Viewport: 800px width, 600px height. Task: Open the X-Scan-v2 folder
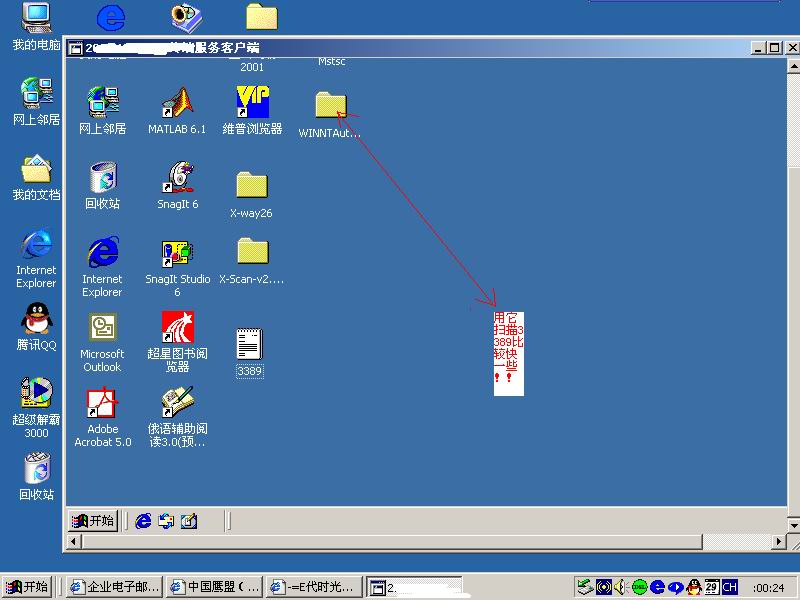coord(252,252)
